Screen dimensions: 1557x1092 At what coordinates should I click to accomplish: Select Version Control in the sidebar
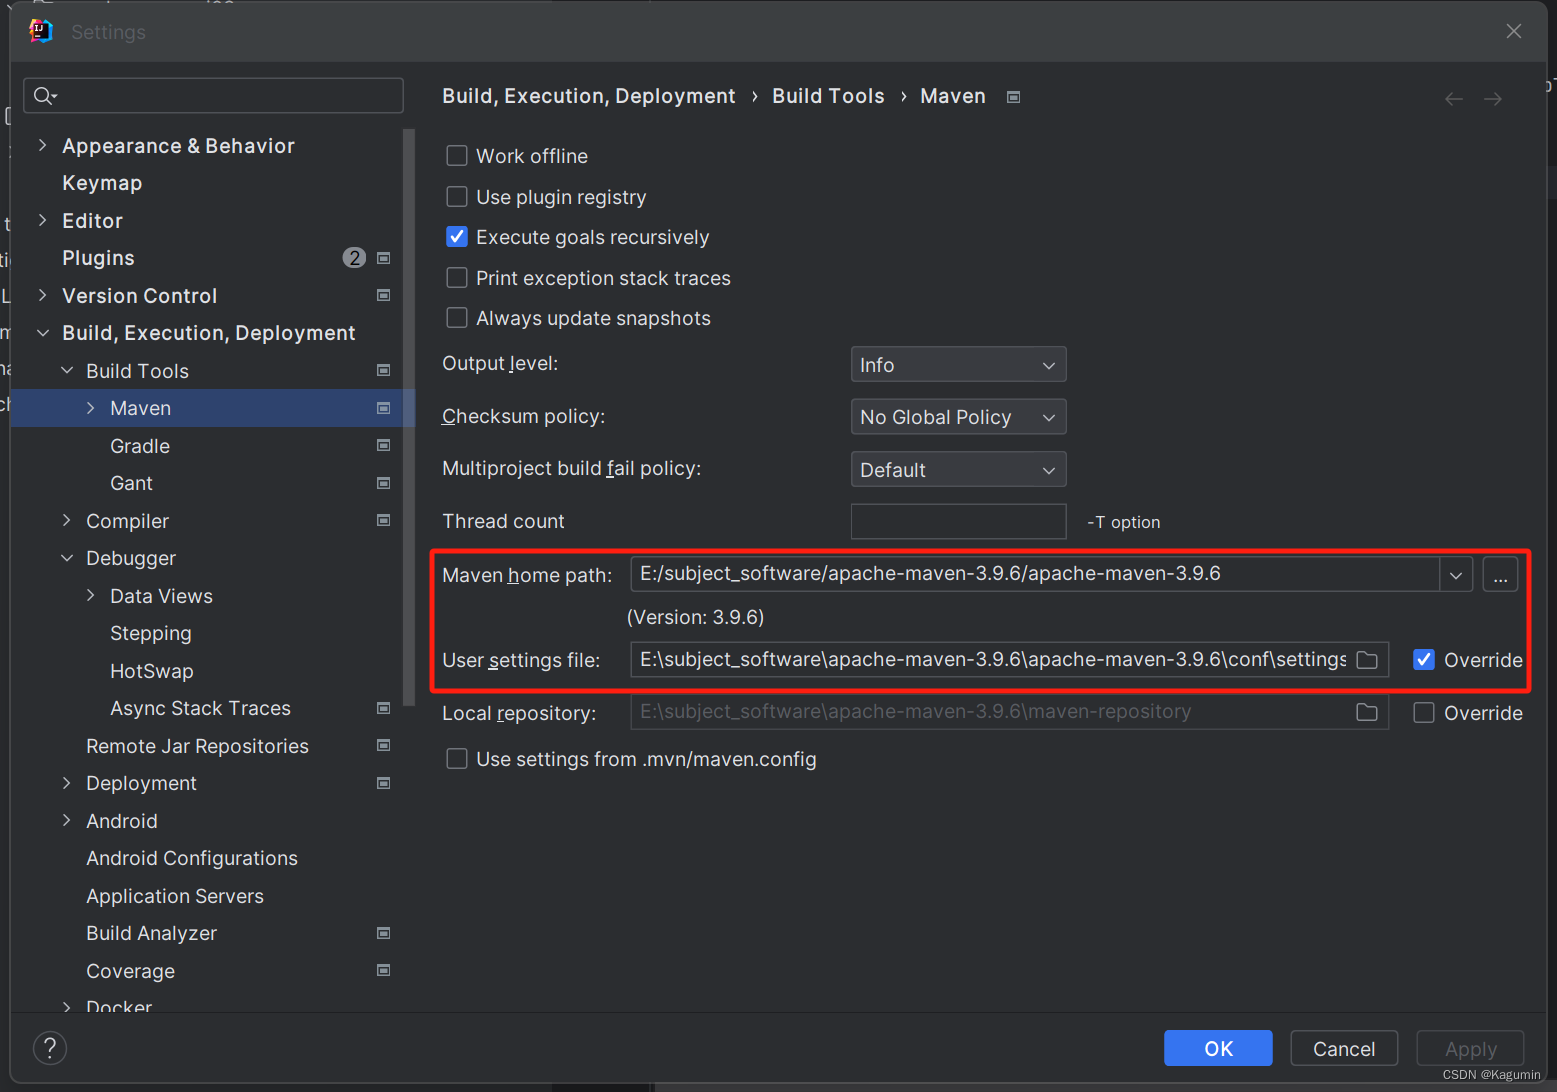click(139, 295)
